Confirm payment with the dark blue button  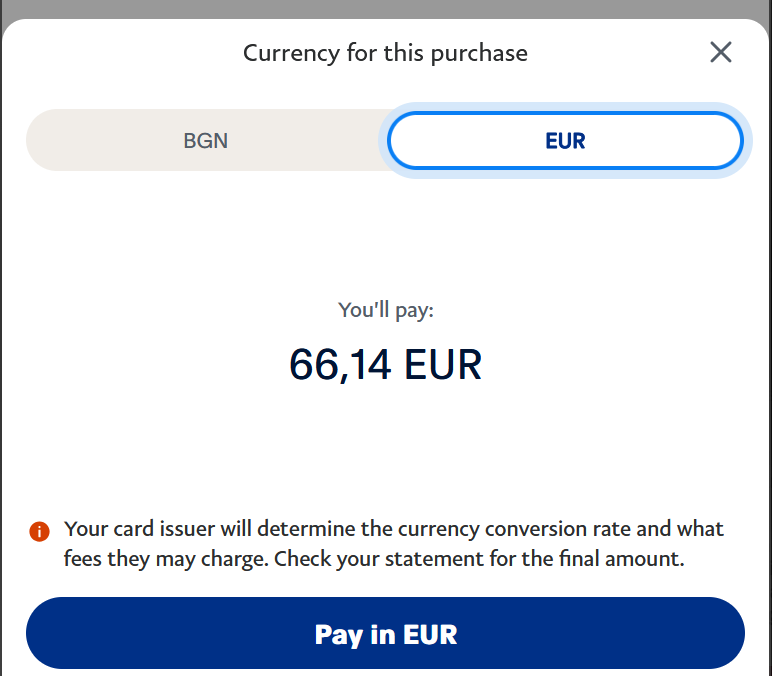(x=386, y=634)
